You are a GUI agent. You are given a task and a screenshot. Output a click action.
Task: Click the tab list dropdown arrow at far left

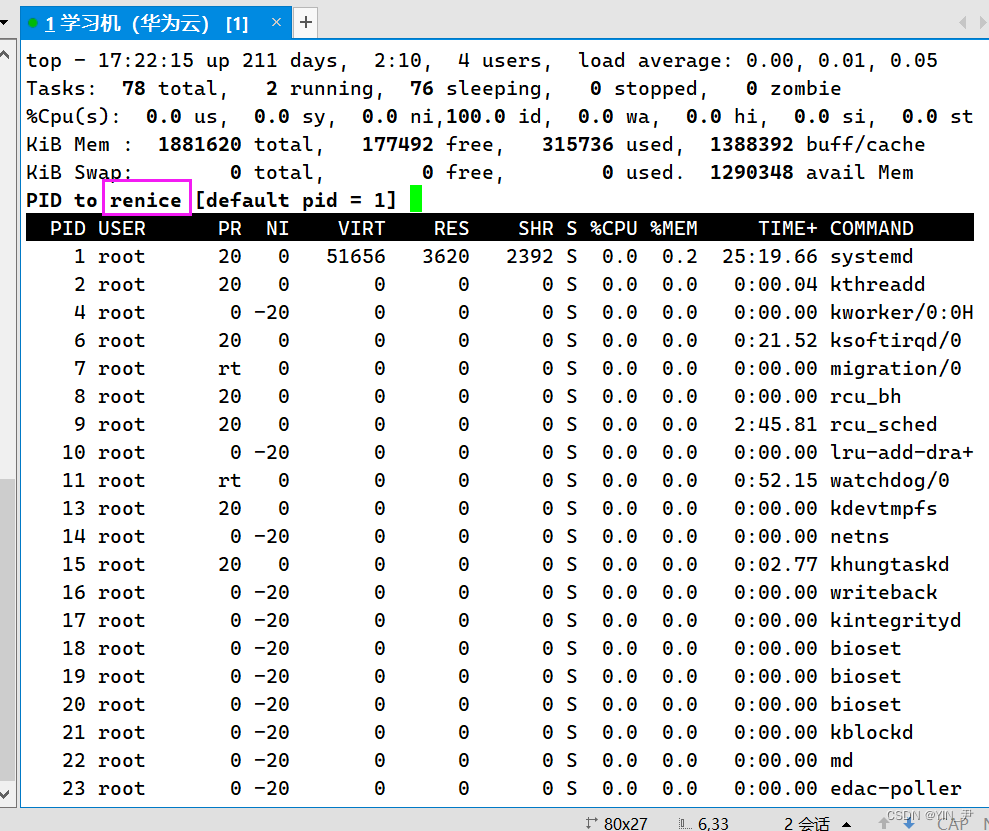[4, 23]
